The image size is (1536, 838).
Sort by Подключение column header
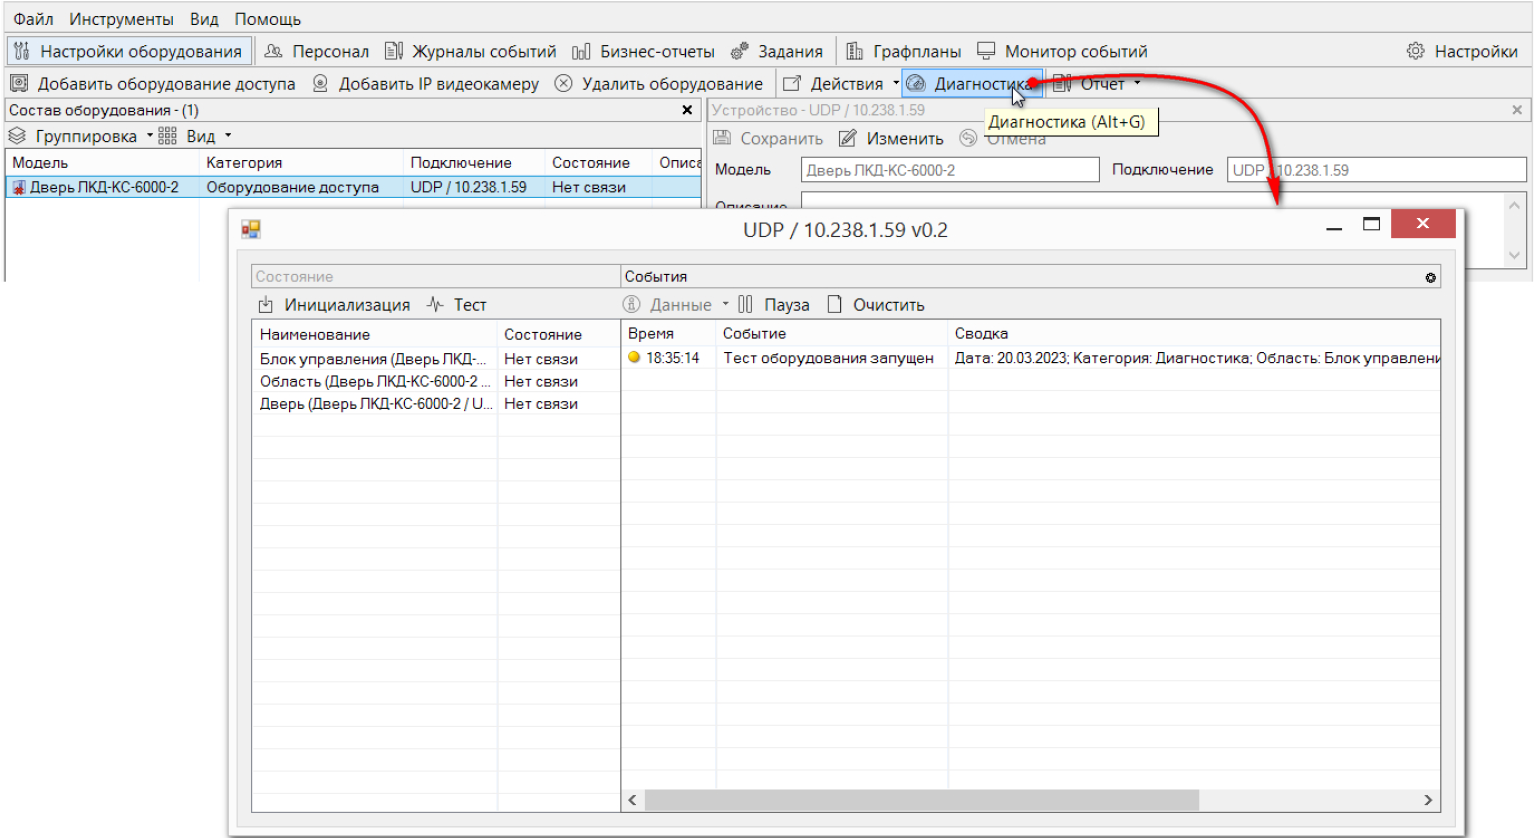(x=475, y=162)
